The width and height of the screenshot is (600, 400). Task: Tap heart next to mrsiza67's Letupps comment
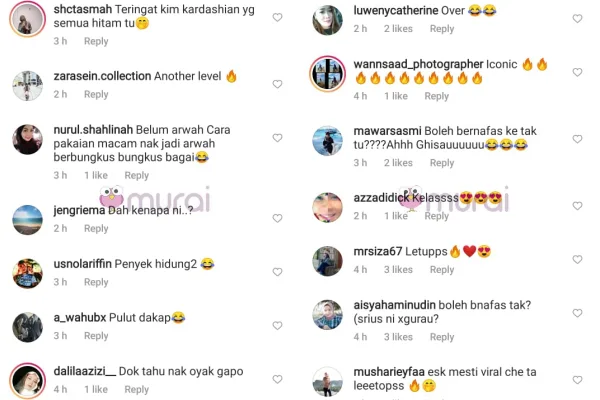[x=577, y=260]
